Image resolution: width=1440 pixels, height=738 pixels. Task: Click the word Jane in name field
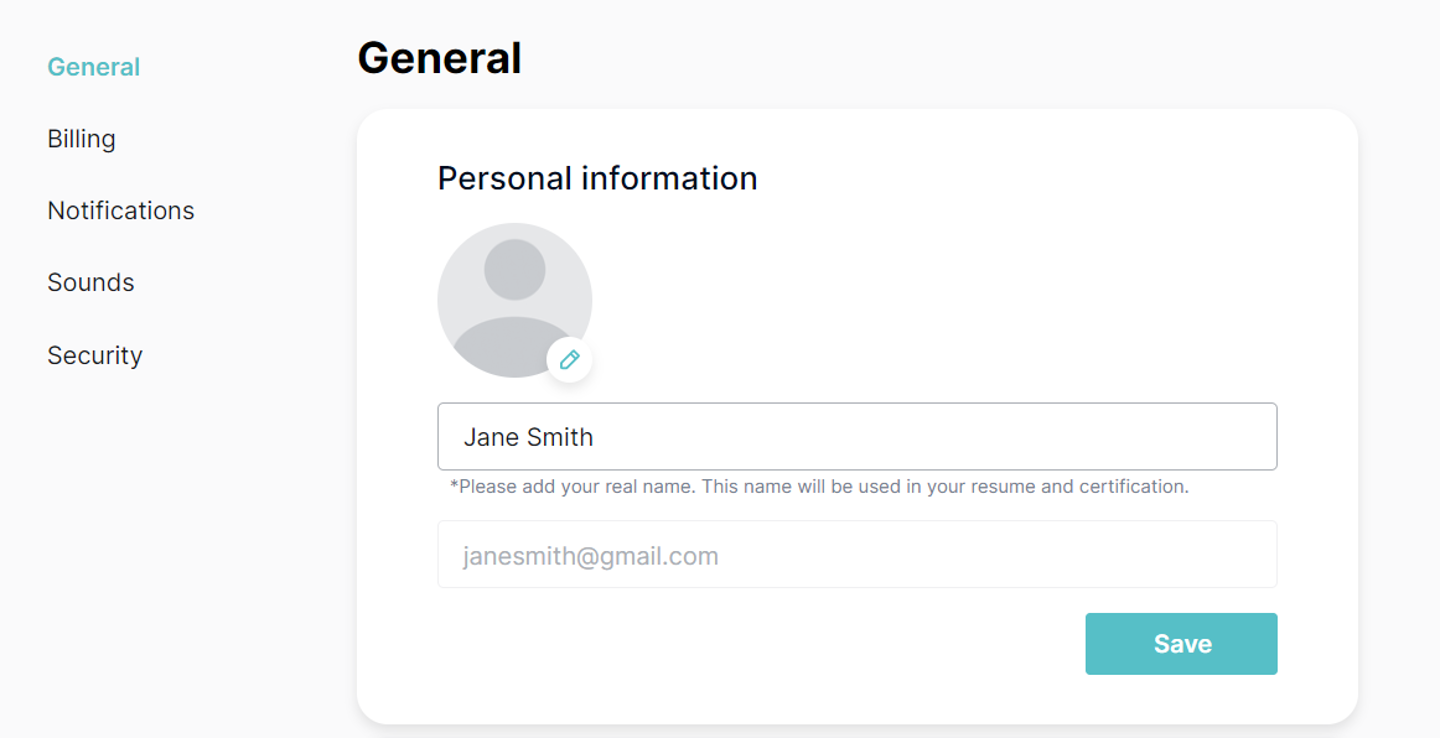click(491, 437)
